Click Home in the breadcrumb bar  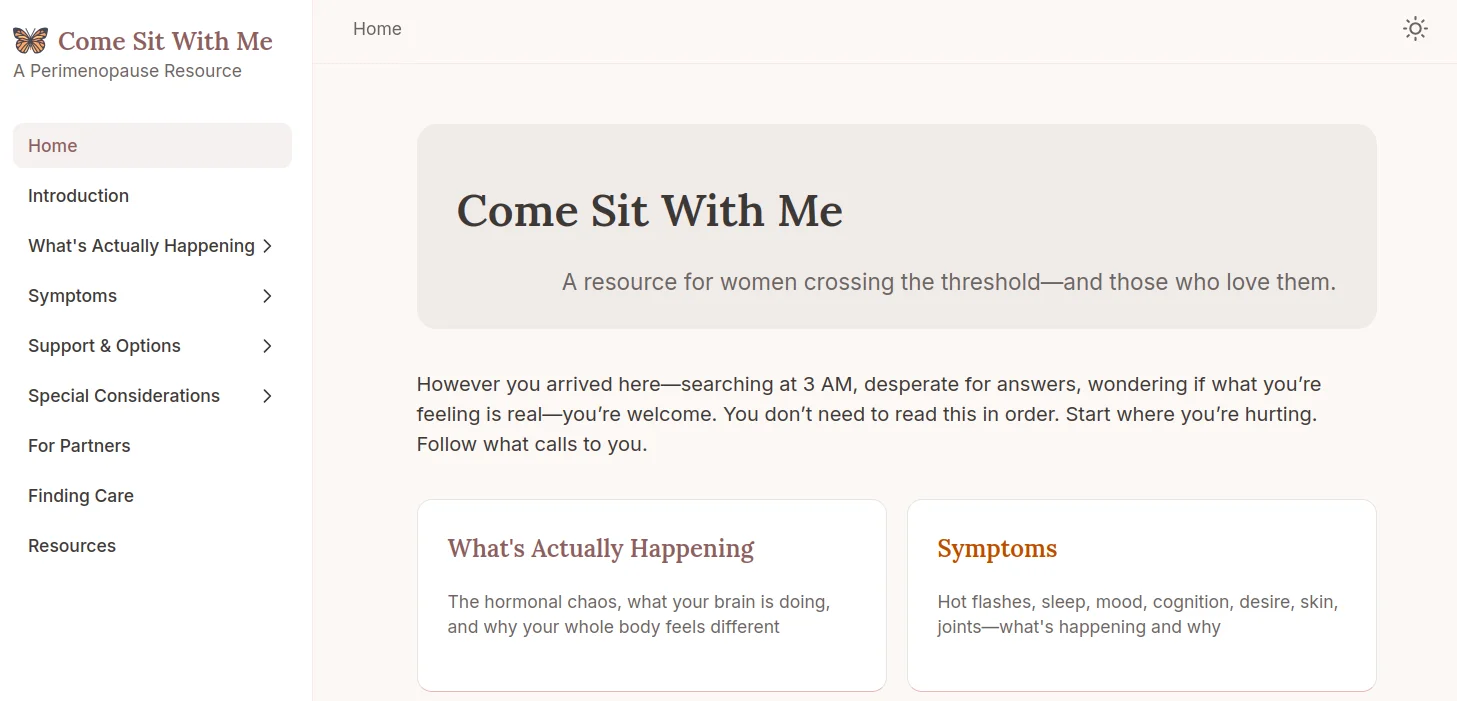tap(377, 29)
